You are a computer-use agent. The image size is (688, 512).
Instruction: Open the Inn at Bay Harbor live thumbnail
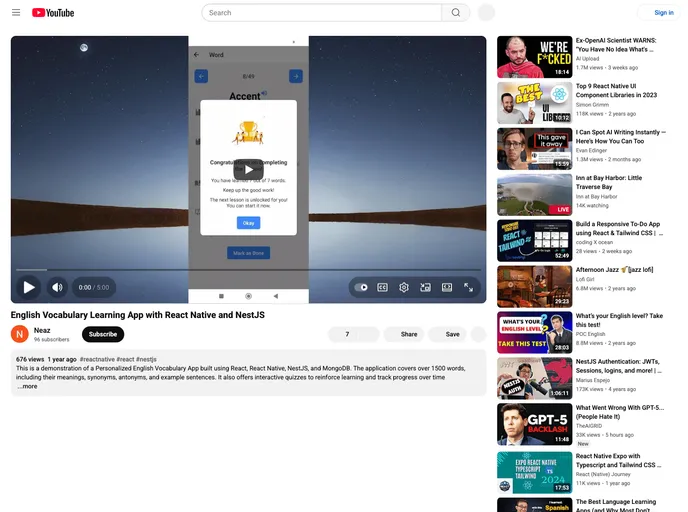coord(534,195)
